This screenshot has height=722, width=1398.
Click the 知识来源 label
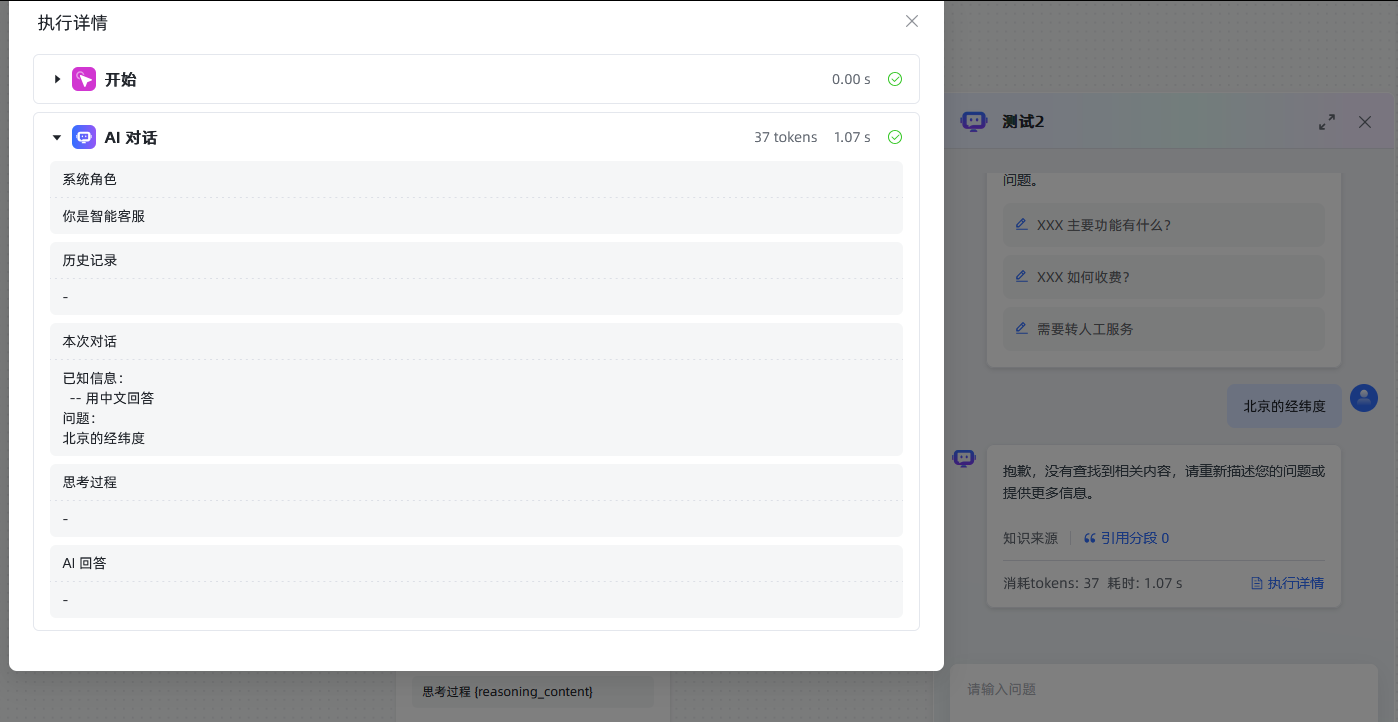coord(1030,538)
